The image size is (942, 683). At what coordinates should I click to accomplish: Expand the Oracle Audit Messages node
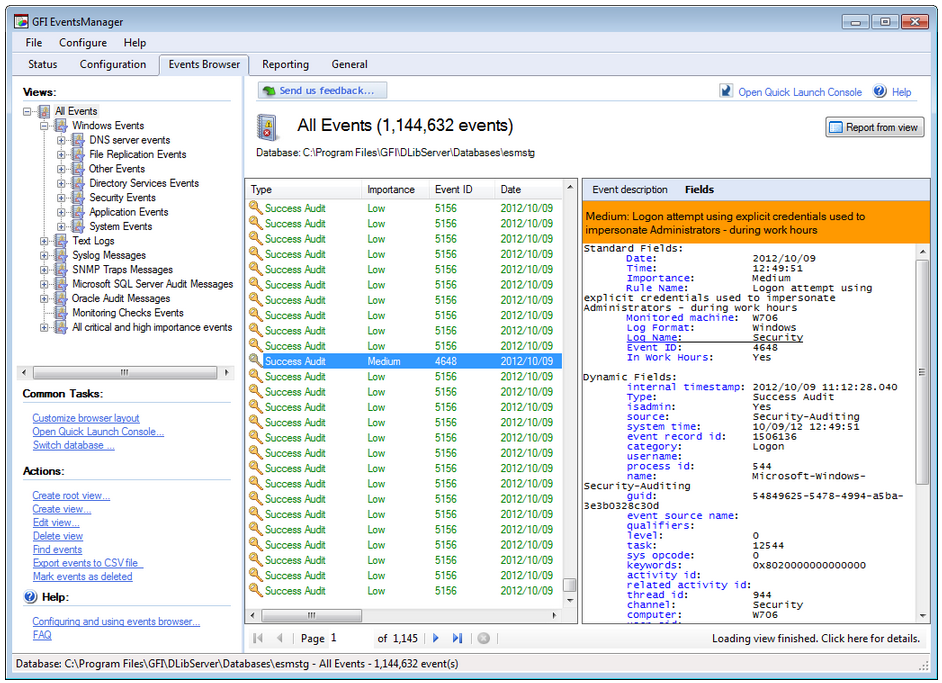pyautogui.click(x=44, y=299)
